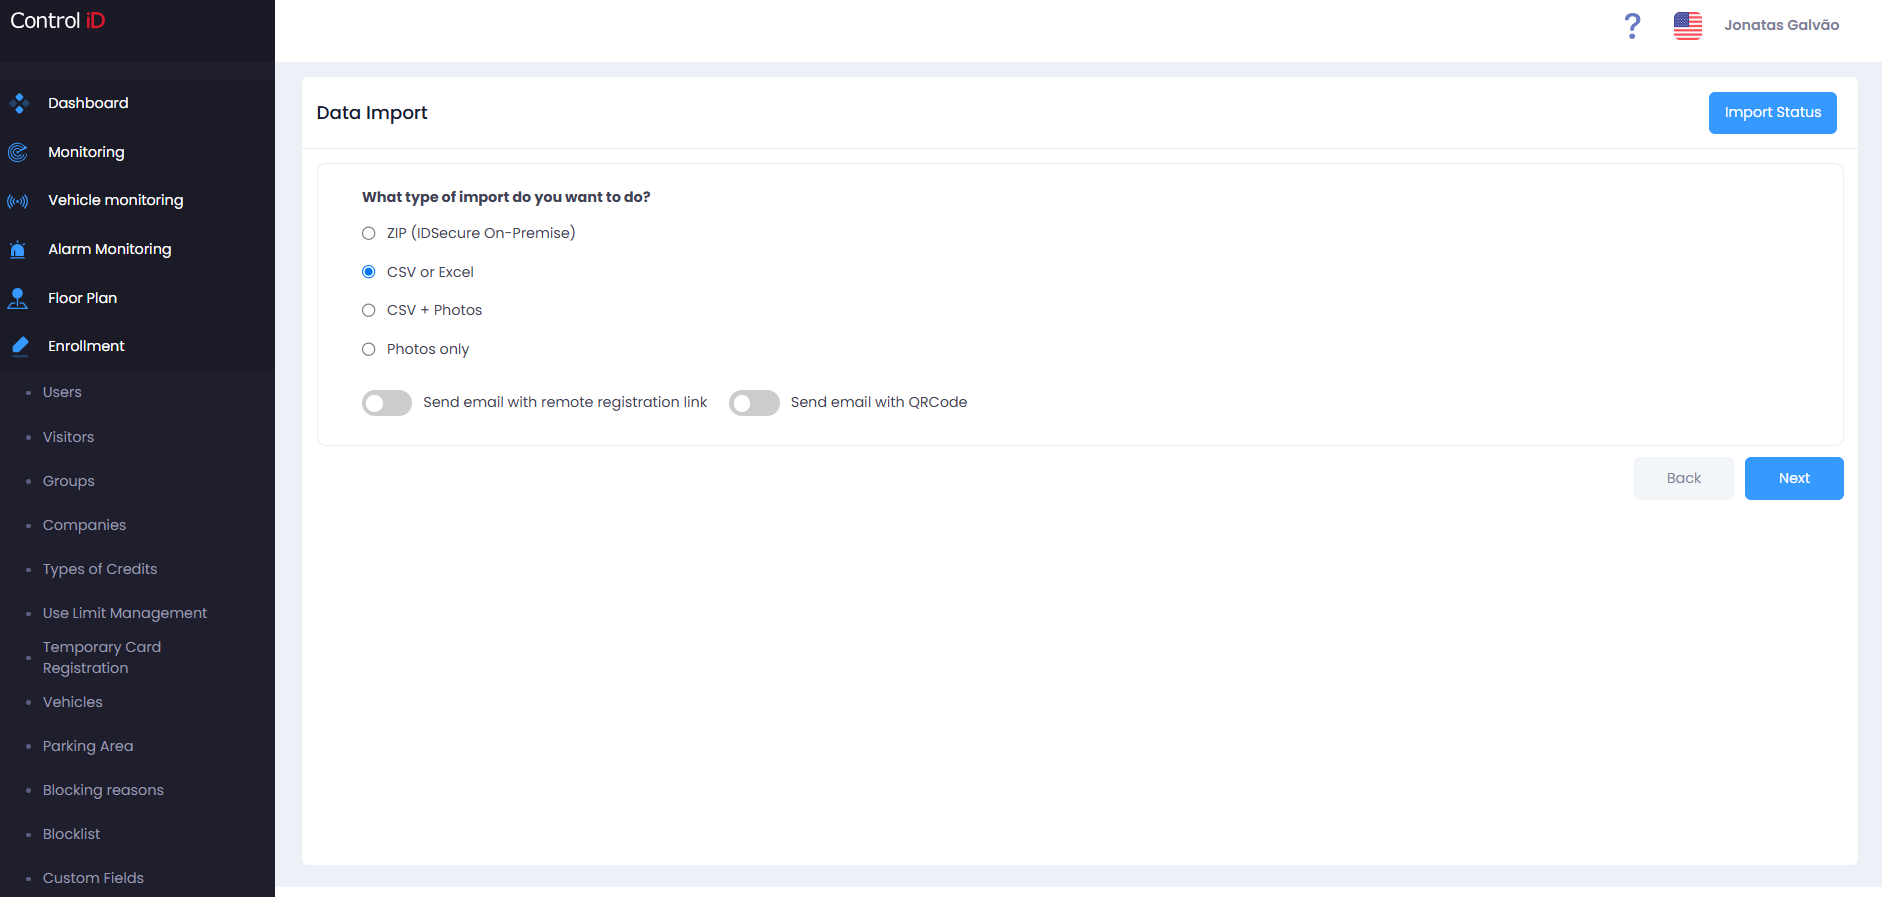Open the Jonatas Galvão user menu
The width and height of the screenshot is (1882, 897).
[1781, 25]
